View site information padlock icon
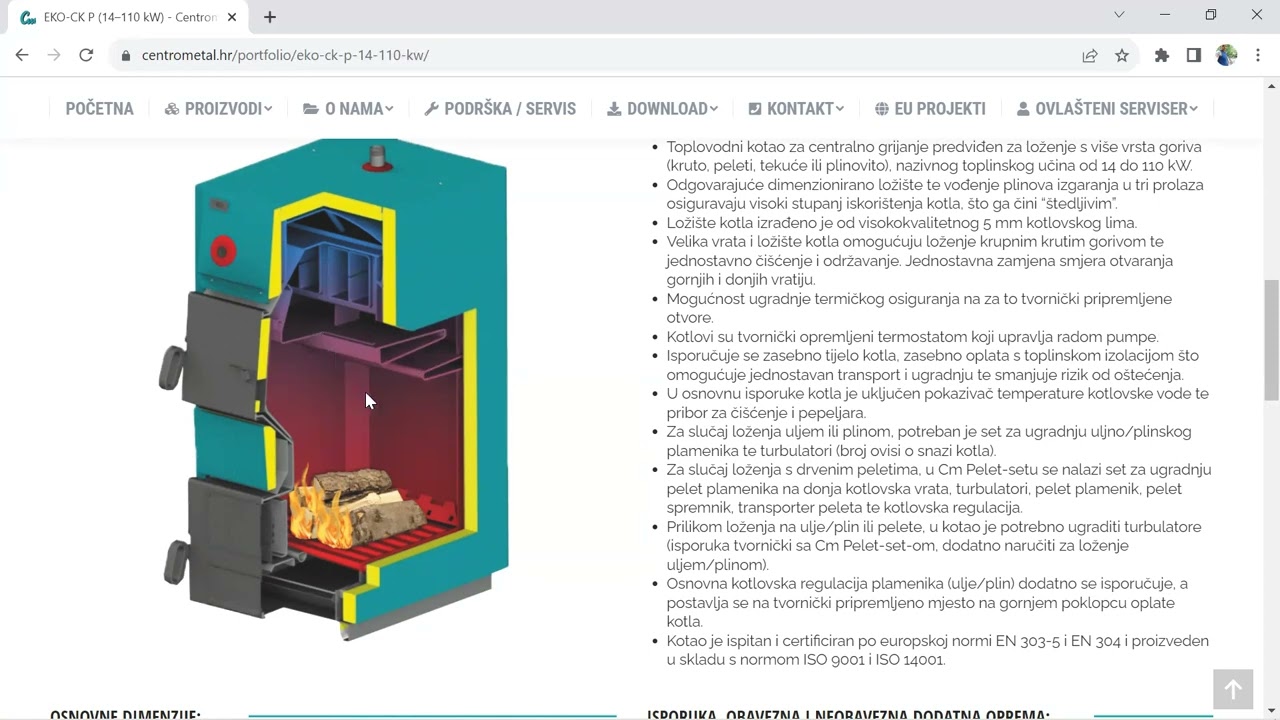The width and height of the screenshot is (1280, 720). (x=126, y=56)
